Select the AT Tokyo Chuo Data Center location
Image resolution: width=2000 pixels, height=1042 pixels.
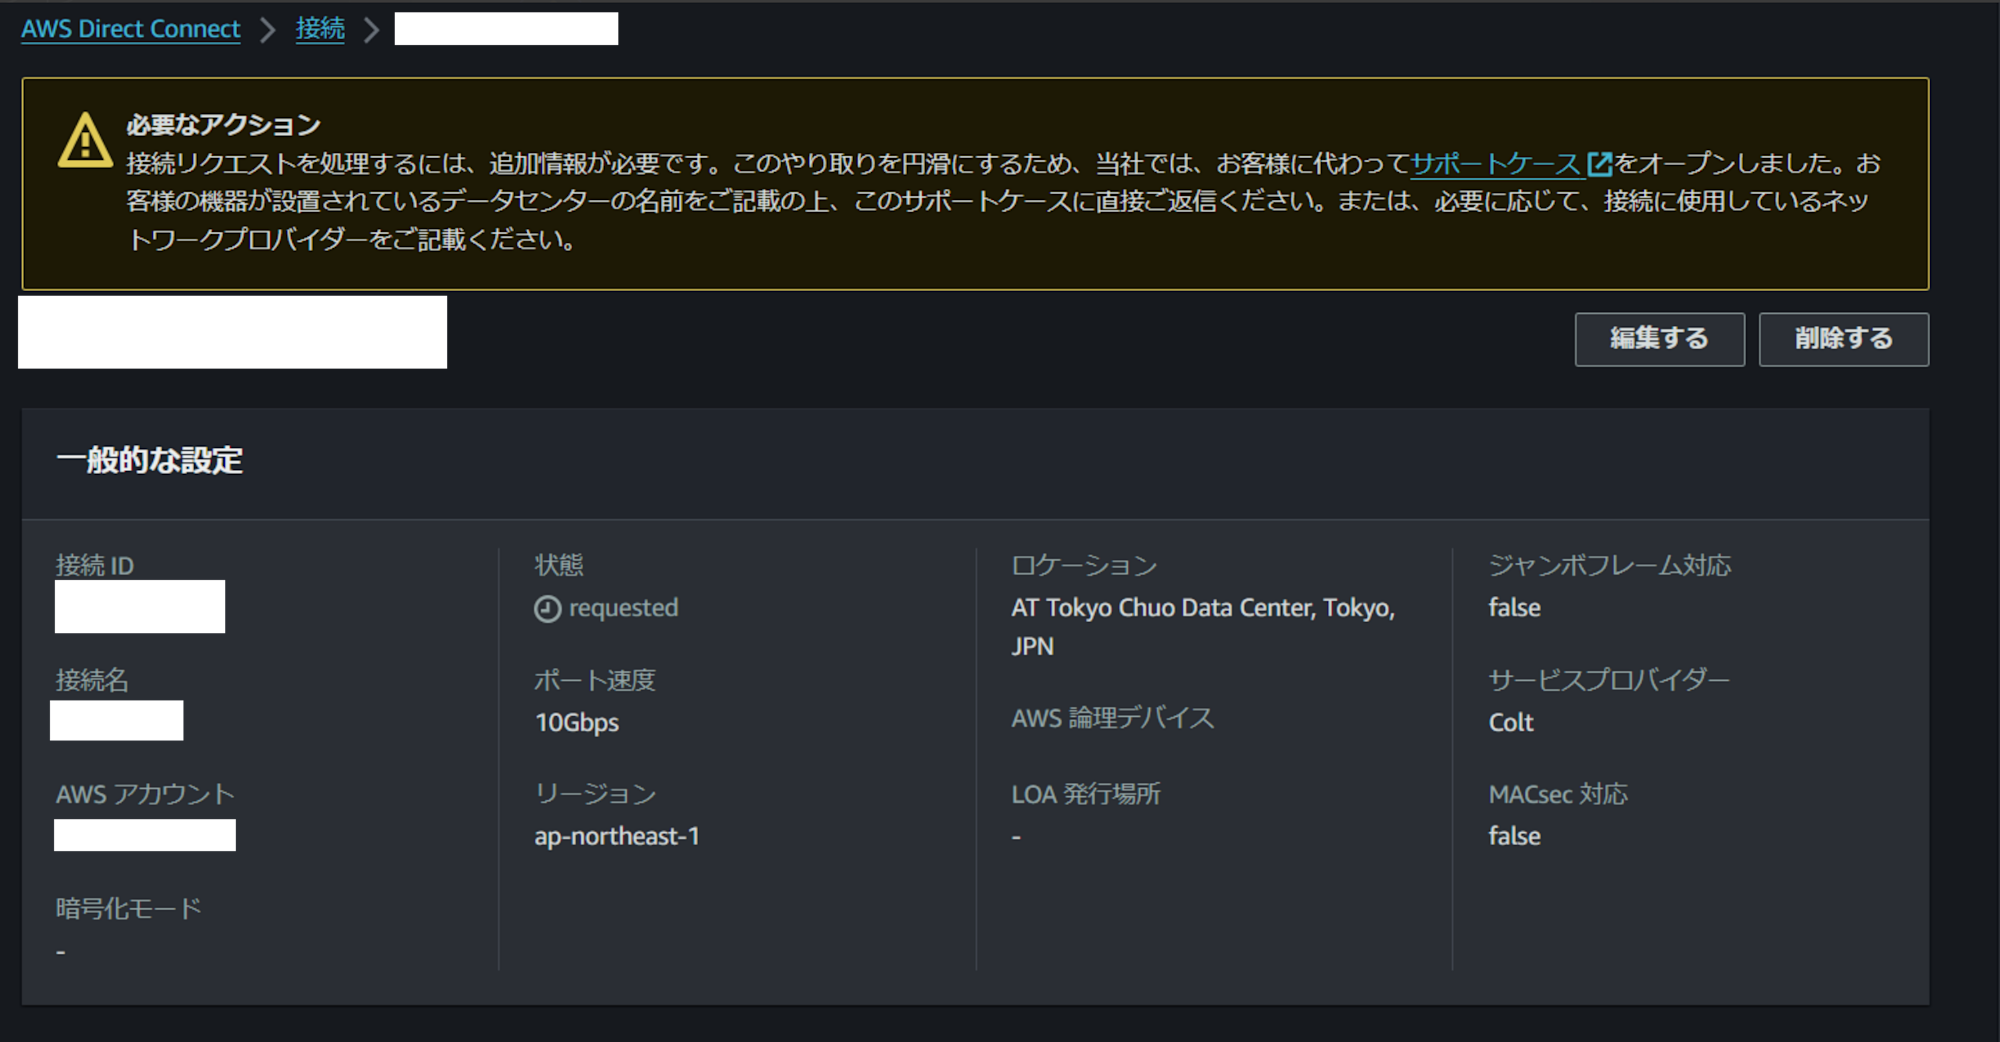(1203, 627)
